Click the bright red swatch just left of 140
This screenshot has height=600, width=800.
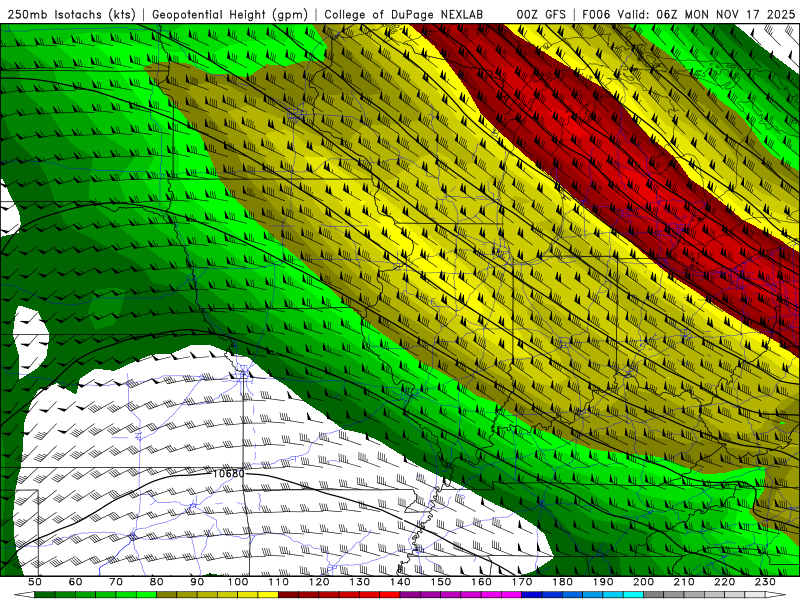(390, 595)
